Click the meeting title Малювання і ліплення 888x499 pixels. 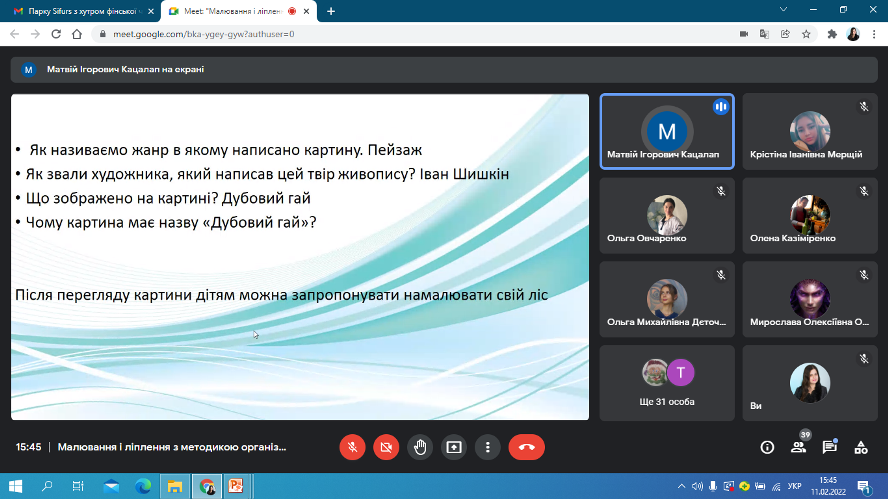(x=172, y=447)
